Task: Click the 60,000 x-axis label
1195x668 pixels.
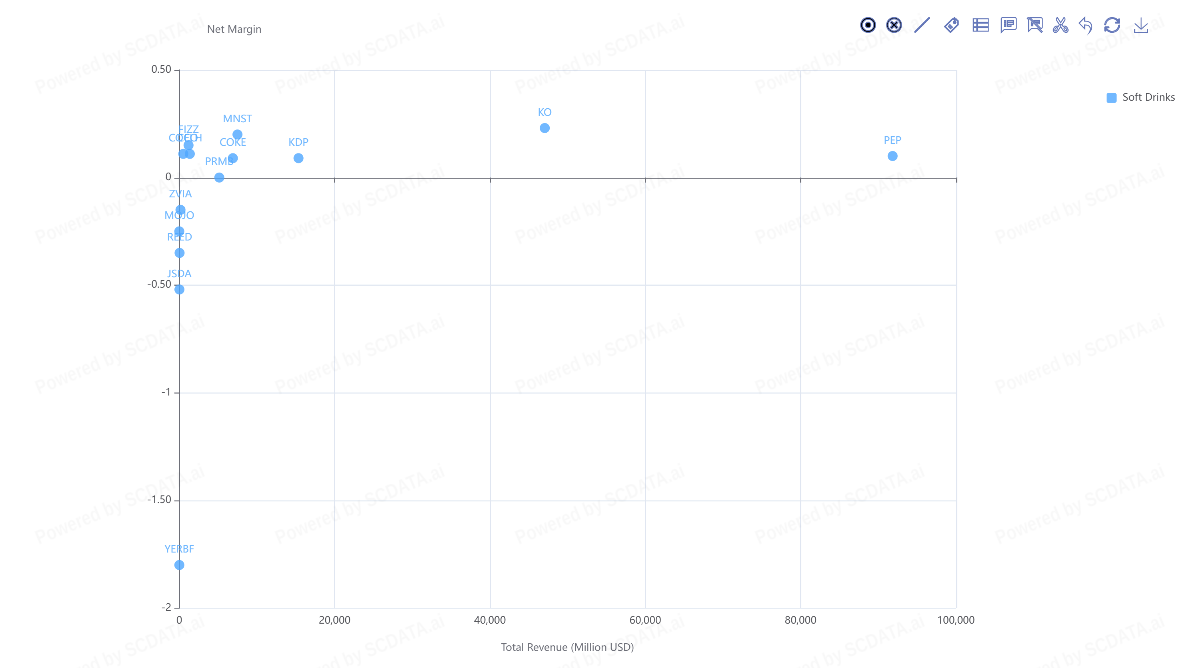Action: coord(646,620)
